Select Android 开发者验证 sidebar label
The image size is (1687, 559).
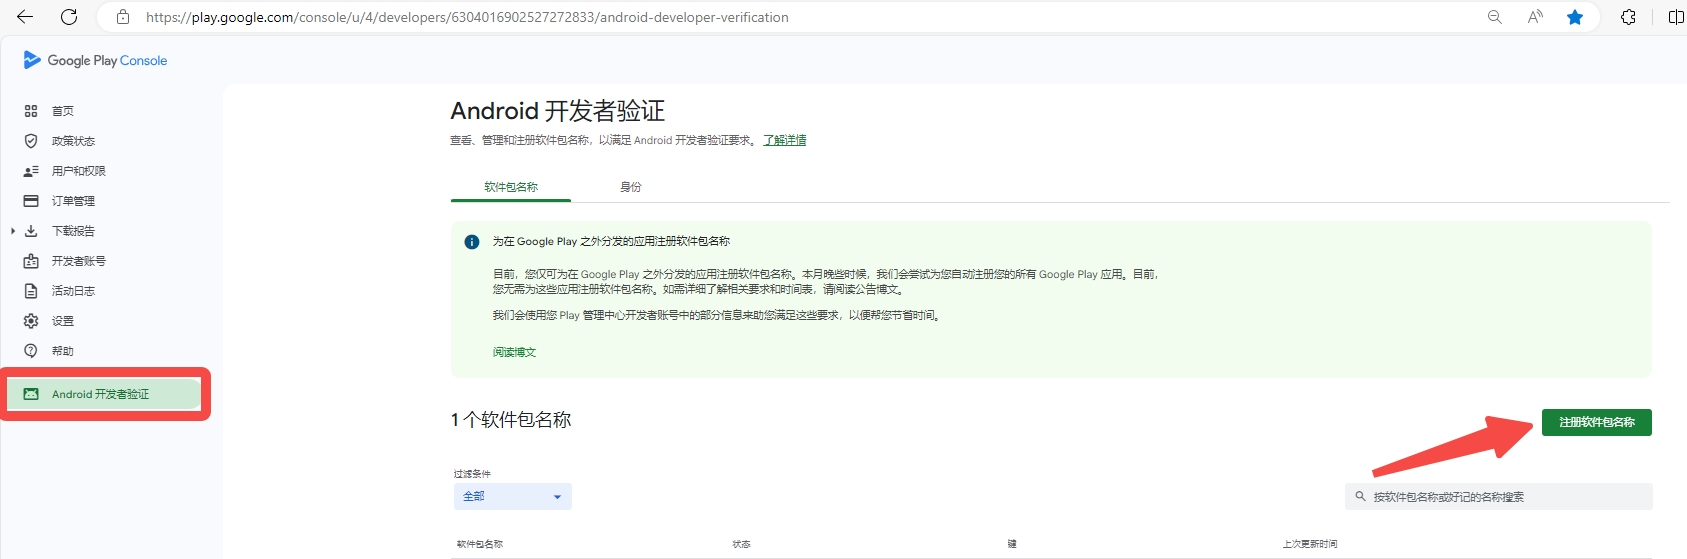(x=100, y=394)
